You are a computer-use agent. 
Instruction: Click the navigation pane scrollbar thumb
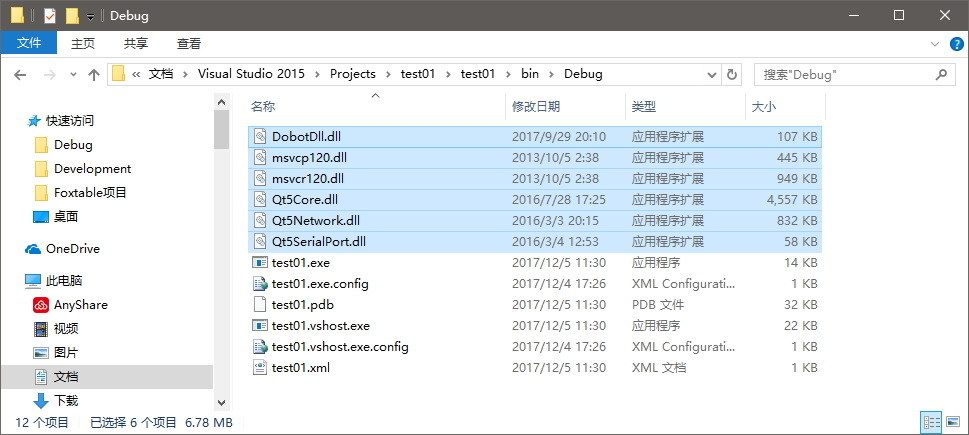point(221,129)
